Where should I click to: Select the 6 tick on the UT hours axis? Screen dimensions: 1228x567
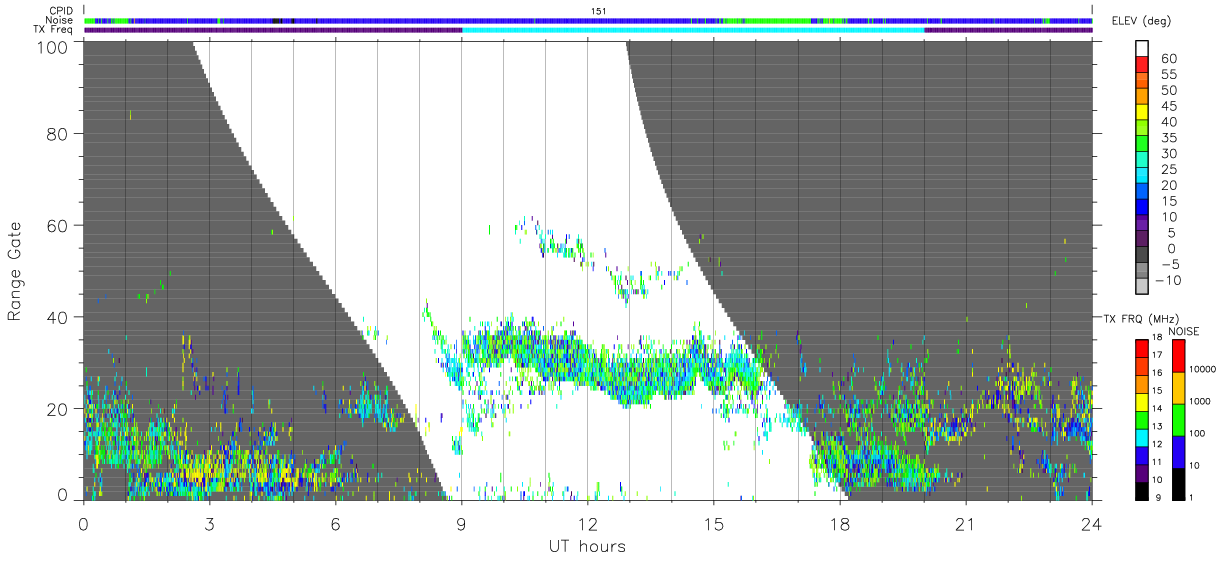point(335,523)
